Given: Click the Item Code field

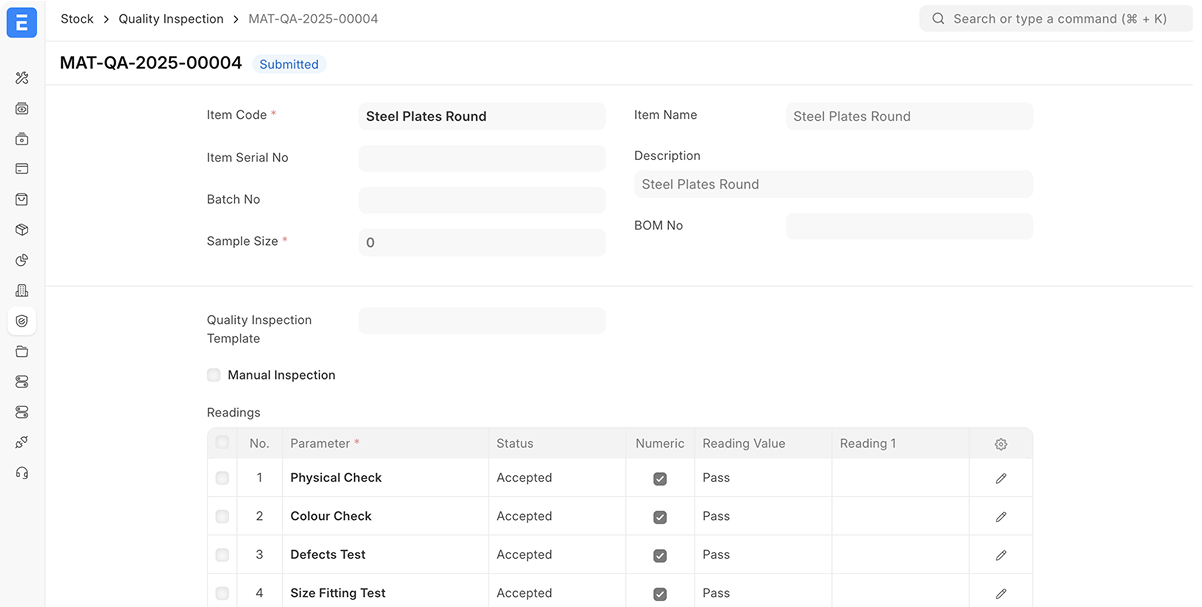Looking at the screenshot, I should point(482,116).
